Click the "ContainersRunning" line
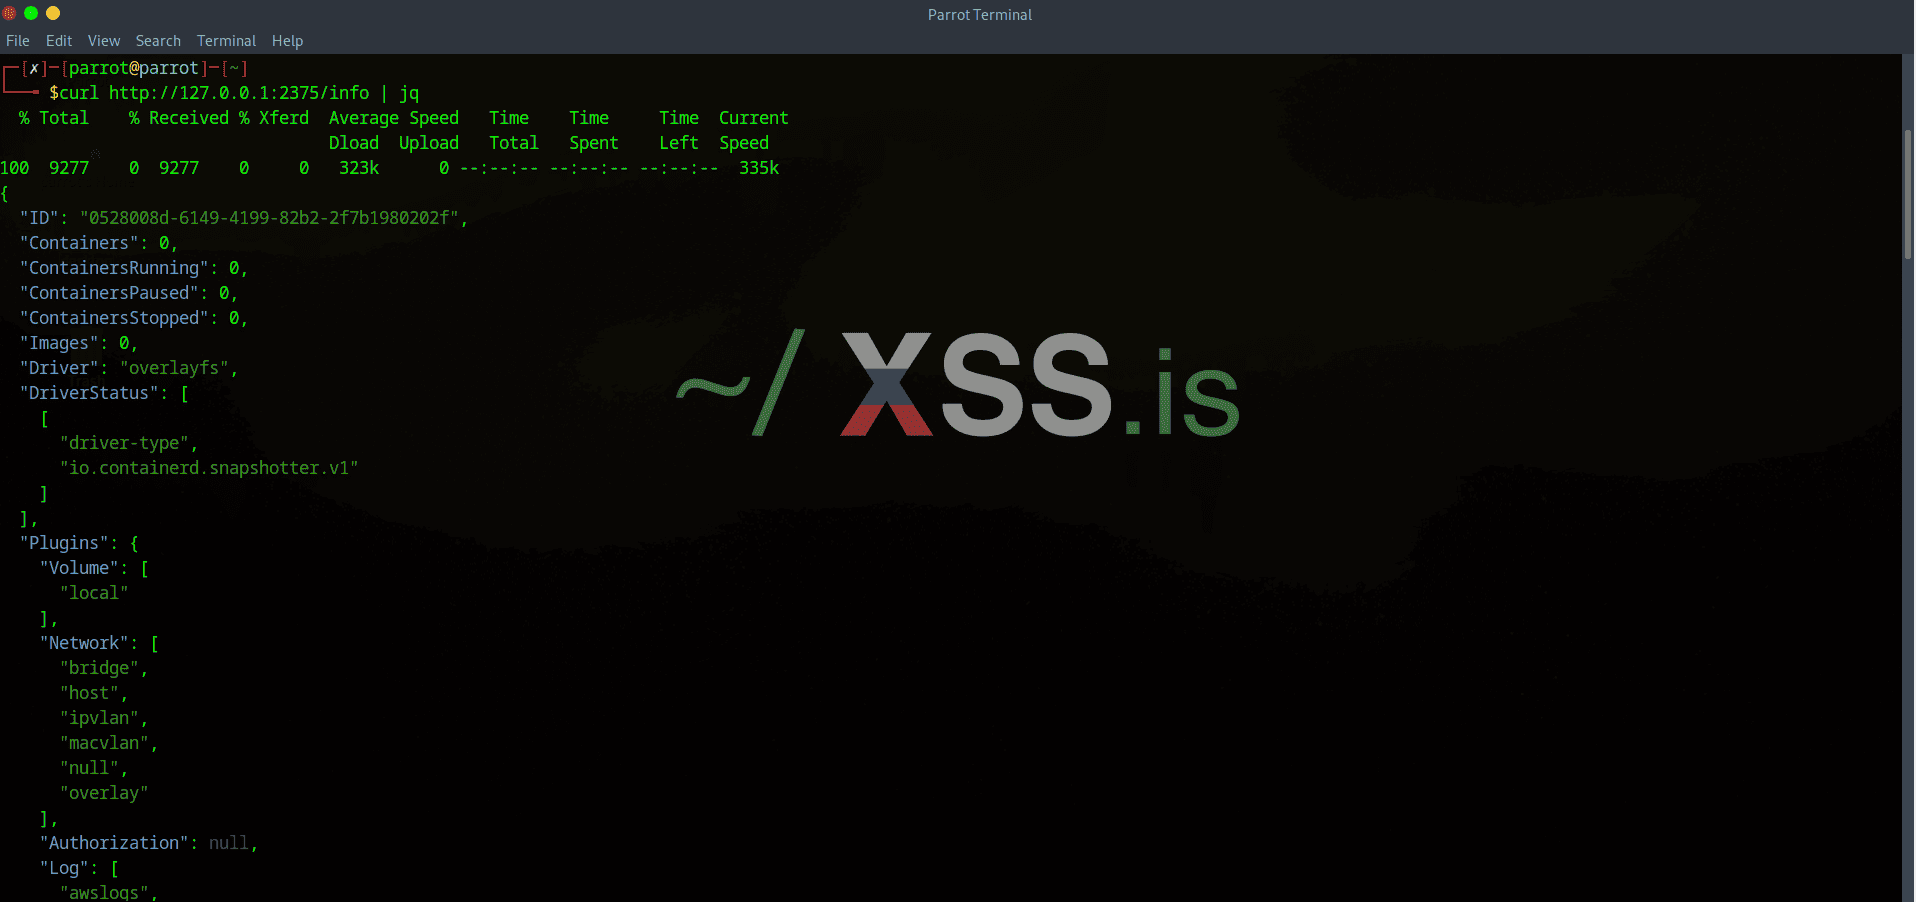 tap(134, 268)
